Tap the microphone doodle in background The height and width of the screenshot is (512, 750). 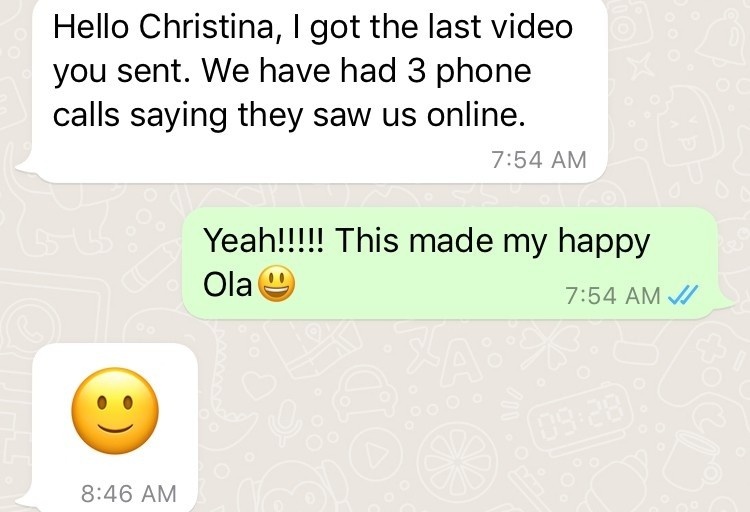pos(286,421)
